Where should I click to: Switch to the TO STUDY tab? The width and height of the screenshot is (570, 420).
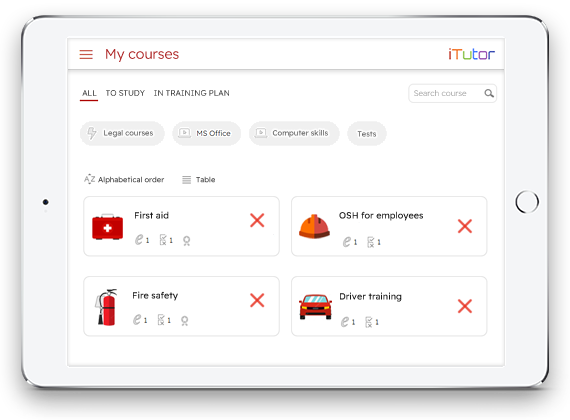(x=125, y=93)
